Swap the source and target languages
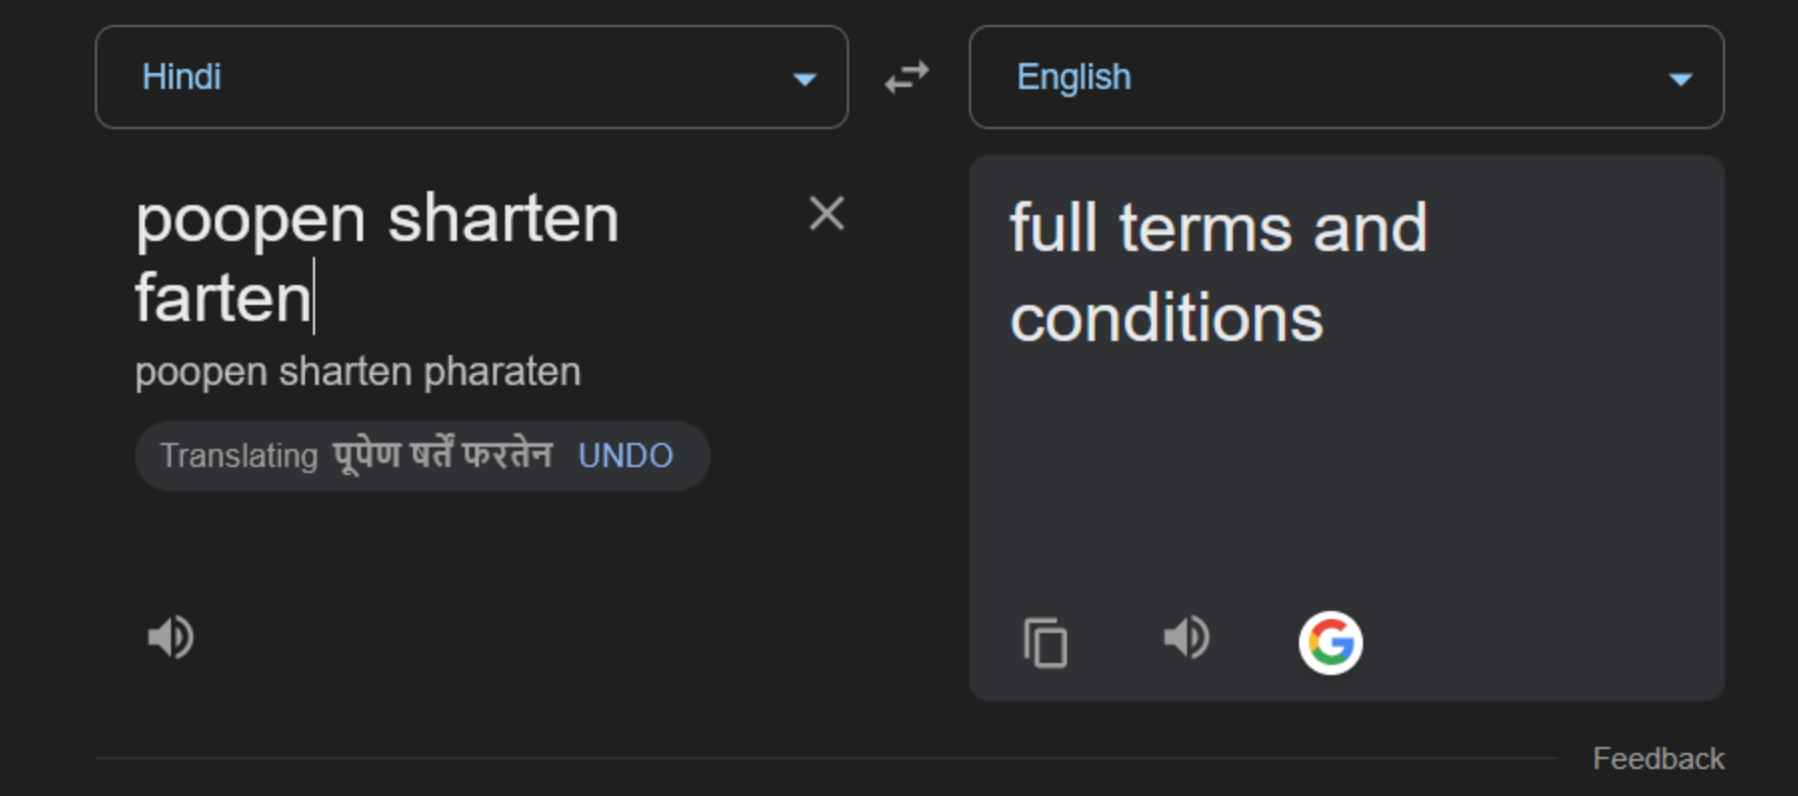The image size is (1798, 796). (x=907, y=77)
